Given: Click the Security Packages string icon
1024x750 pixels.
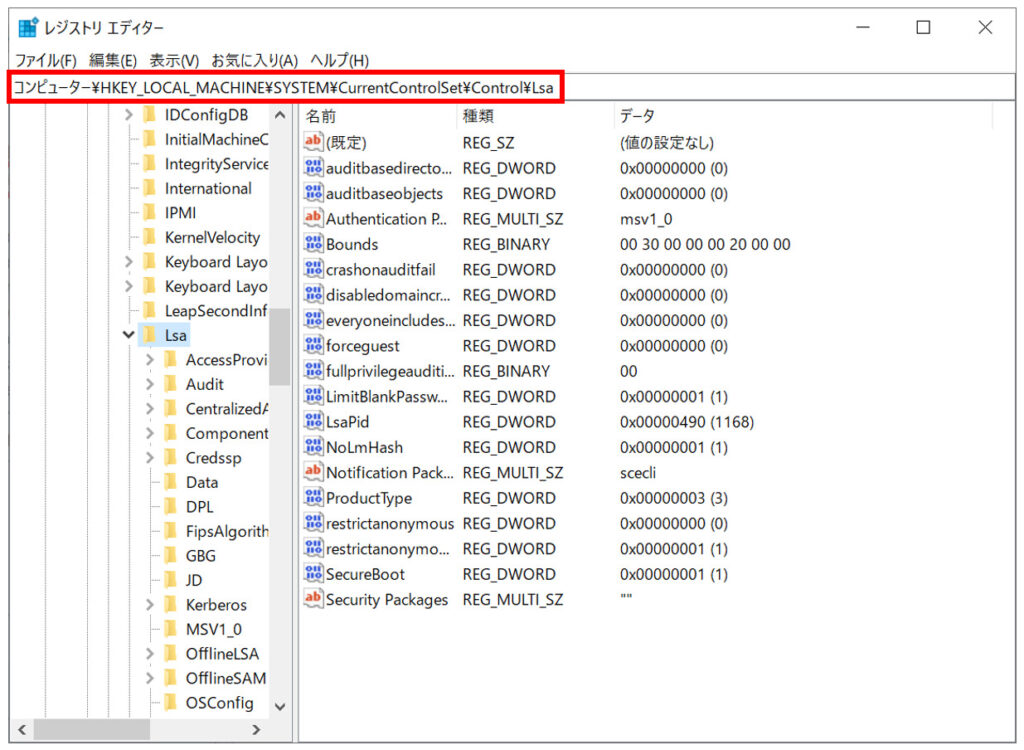Looking at the screenshot, I should point(313,599).
